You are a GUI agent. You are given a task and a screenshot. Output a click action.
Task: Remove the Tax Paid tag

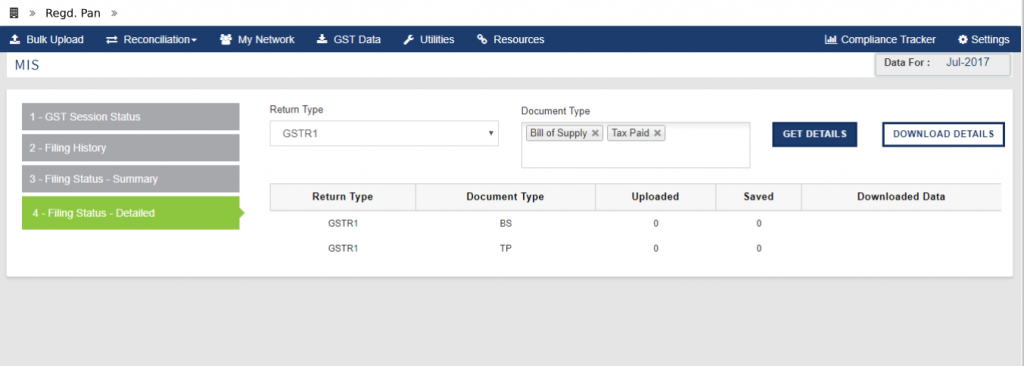[x=657, y=133]
